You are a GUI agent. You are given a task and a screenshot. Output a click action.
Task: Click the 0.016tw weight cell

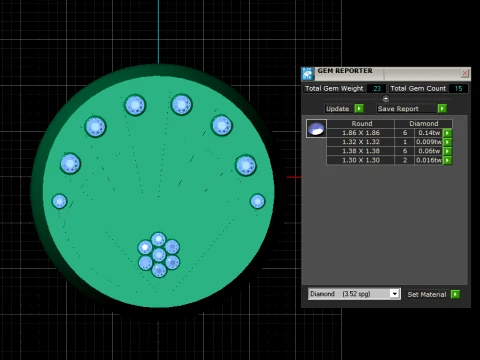point(429,160)
